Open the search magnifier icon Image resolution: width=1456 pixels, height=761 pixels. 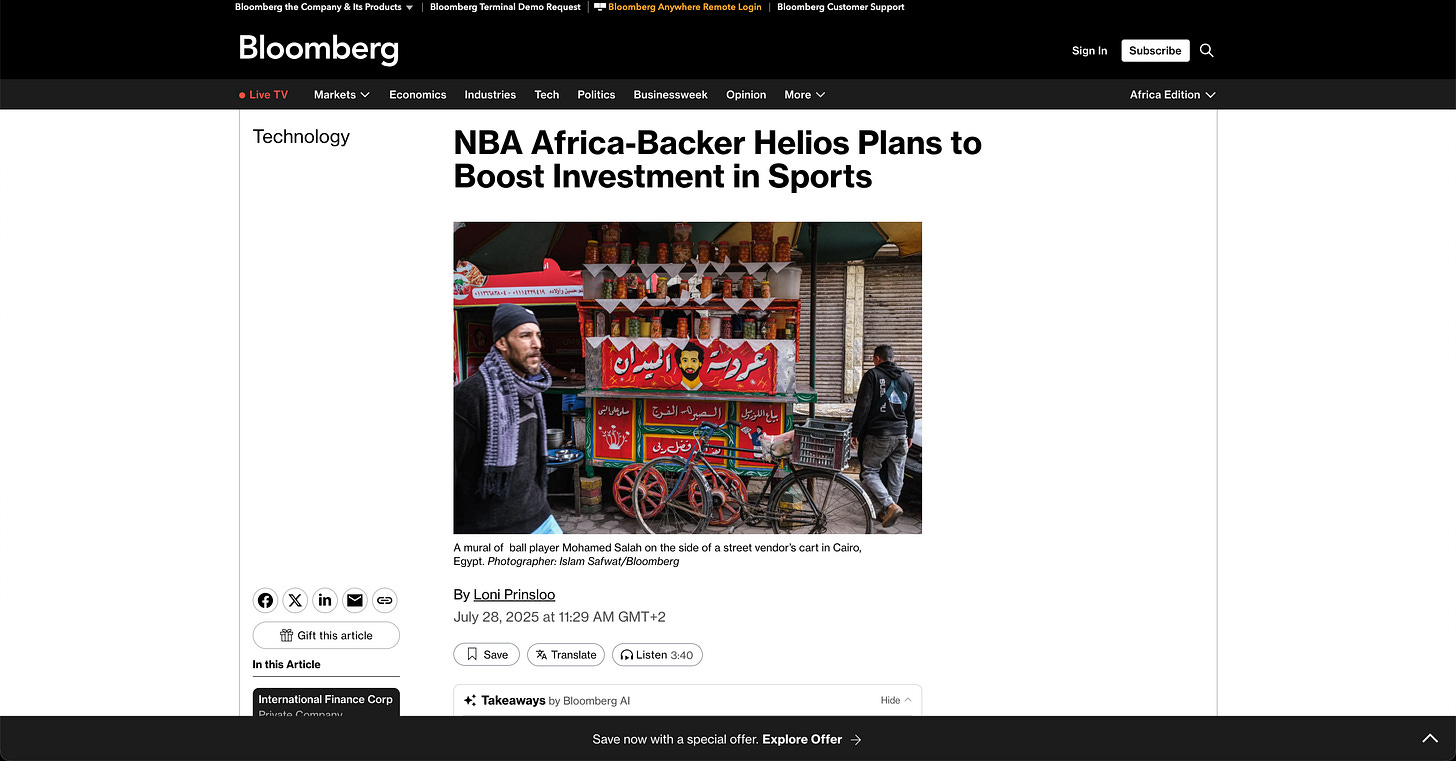pos(1207,50)
